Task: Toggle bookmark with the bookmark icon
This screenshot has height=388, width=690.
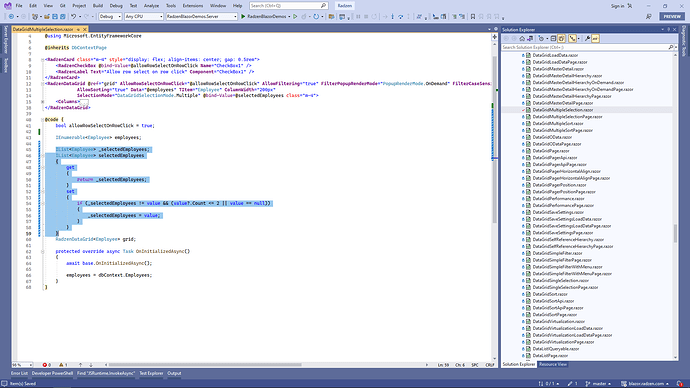Action: pos(473,16)
